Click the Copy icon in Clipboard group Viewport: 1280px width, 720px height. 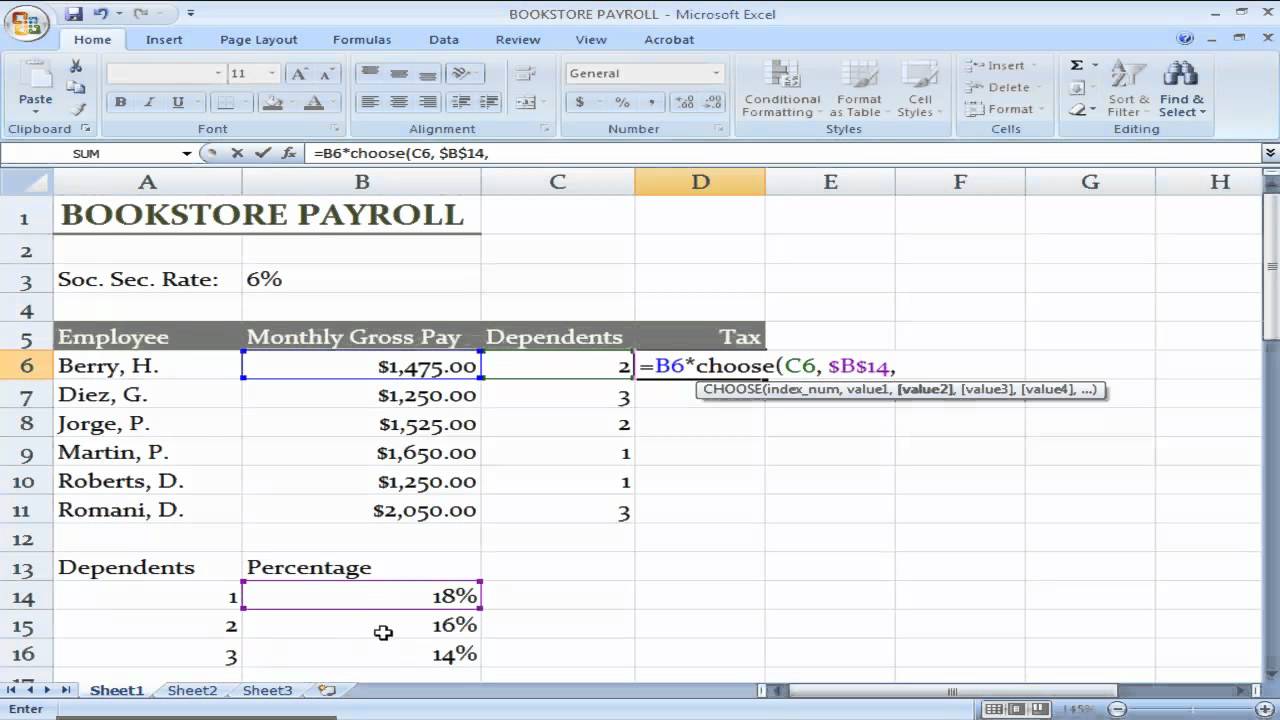76,88
